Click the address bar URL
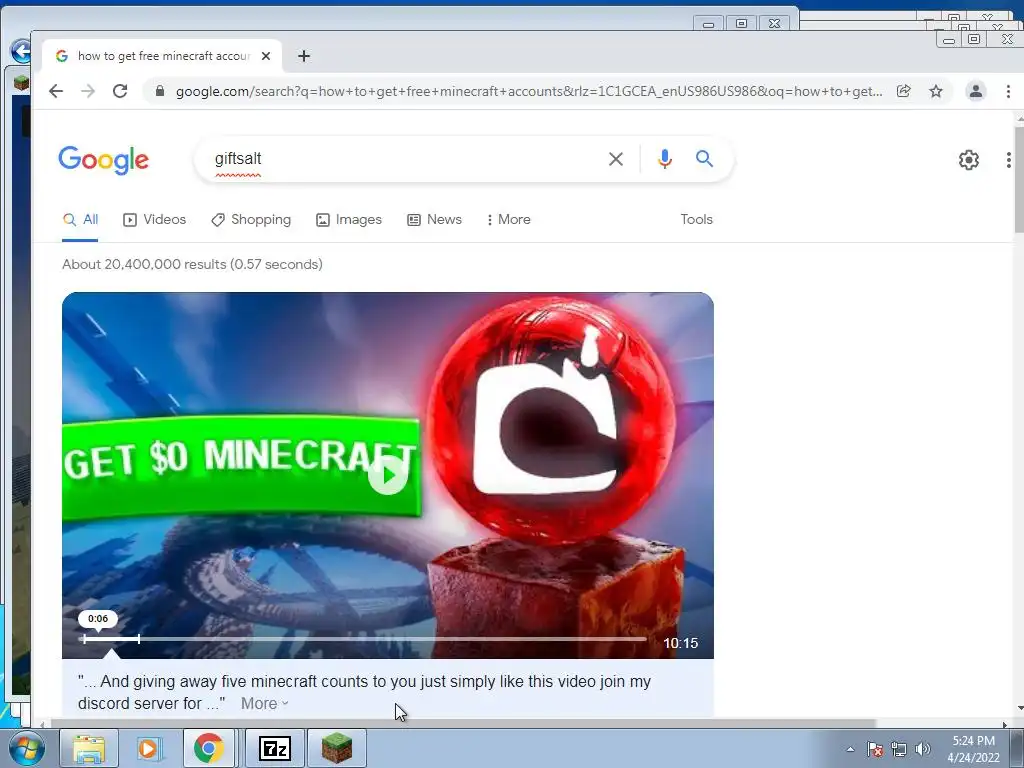1024x768 pixels. point(529,91)
